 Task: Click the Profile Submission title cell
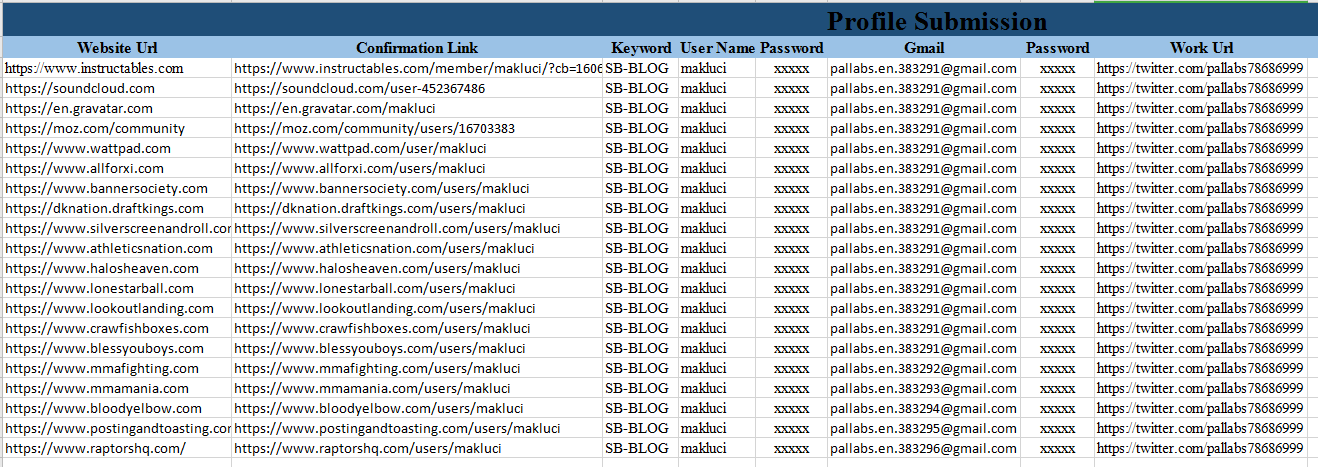(x=936, y=22)
